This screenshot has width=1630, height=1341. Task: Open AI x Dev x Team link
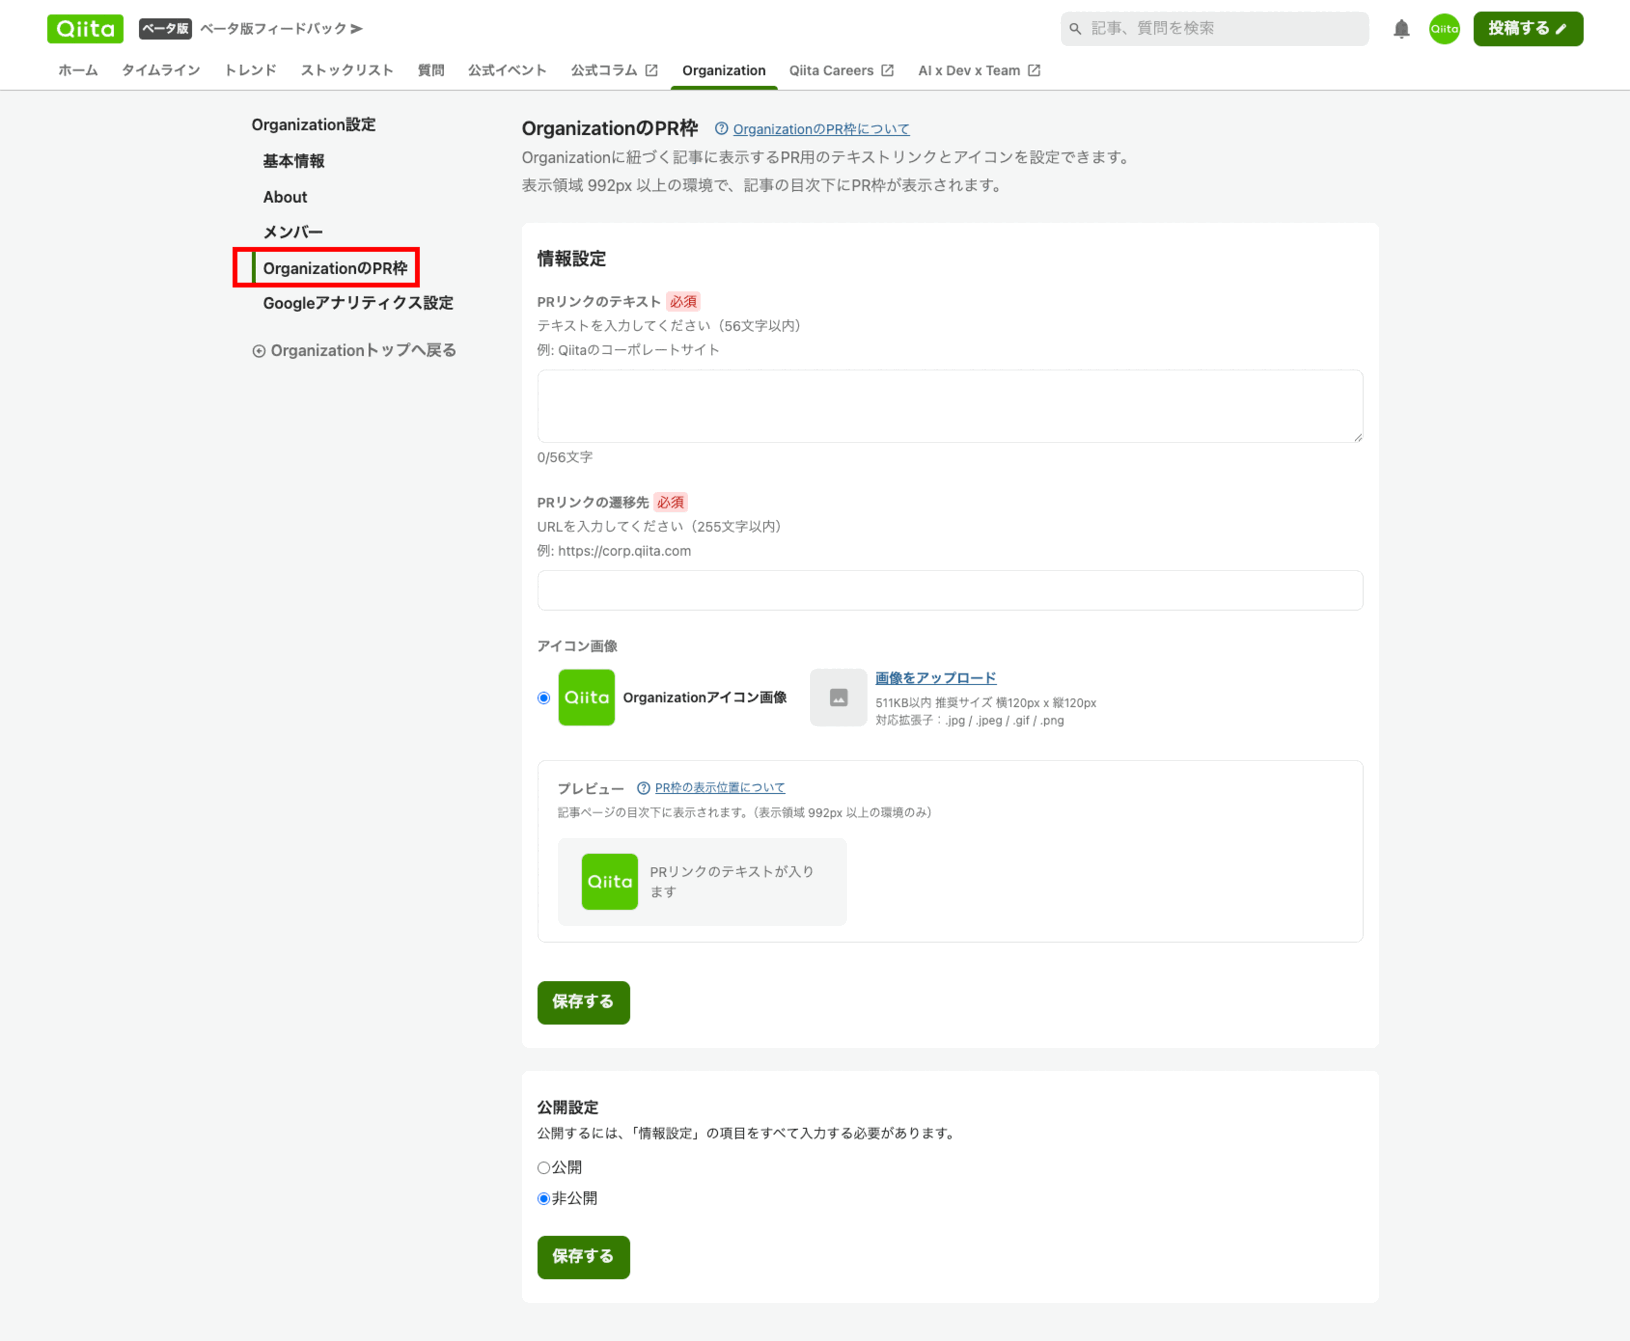click(979, 70)
